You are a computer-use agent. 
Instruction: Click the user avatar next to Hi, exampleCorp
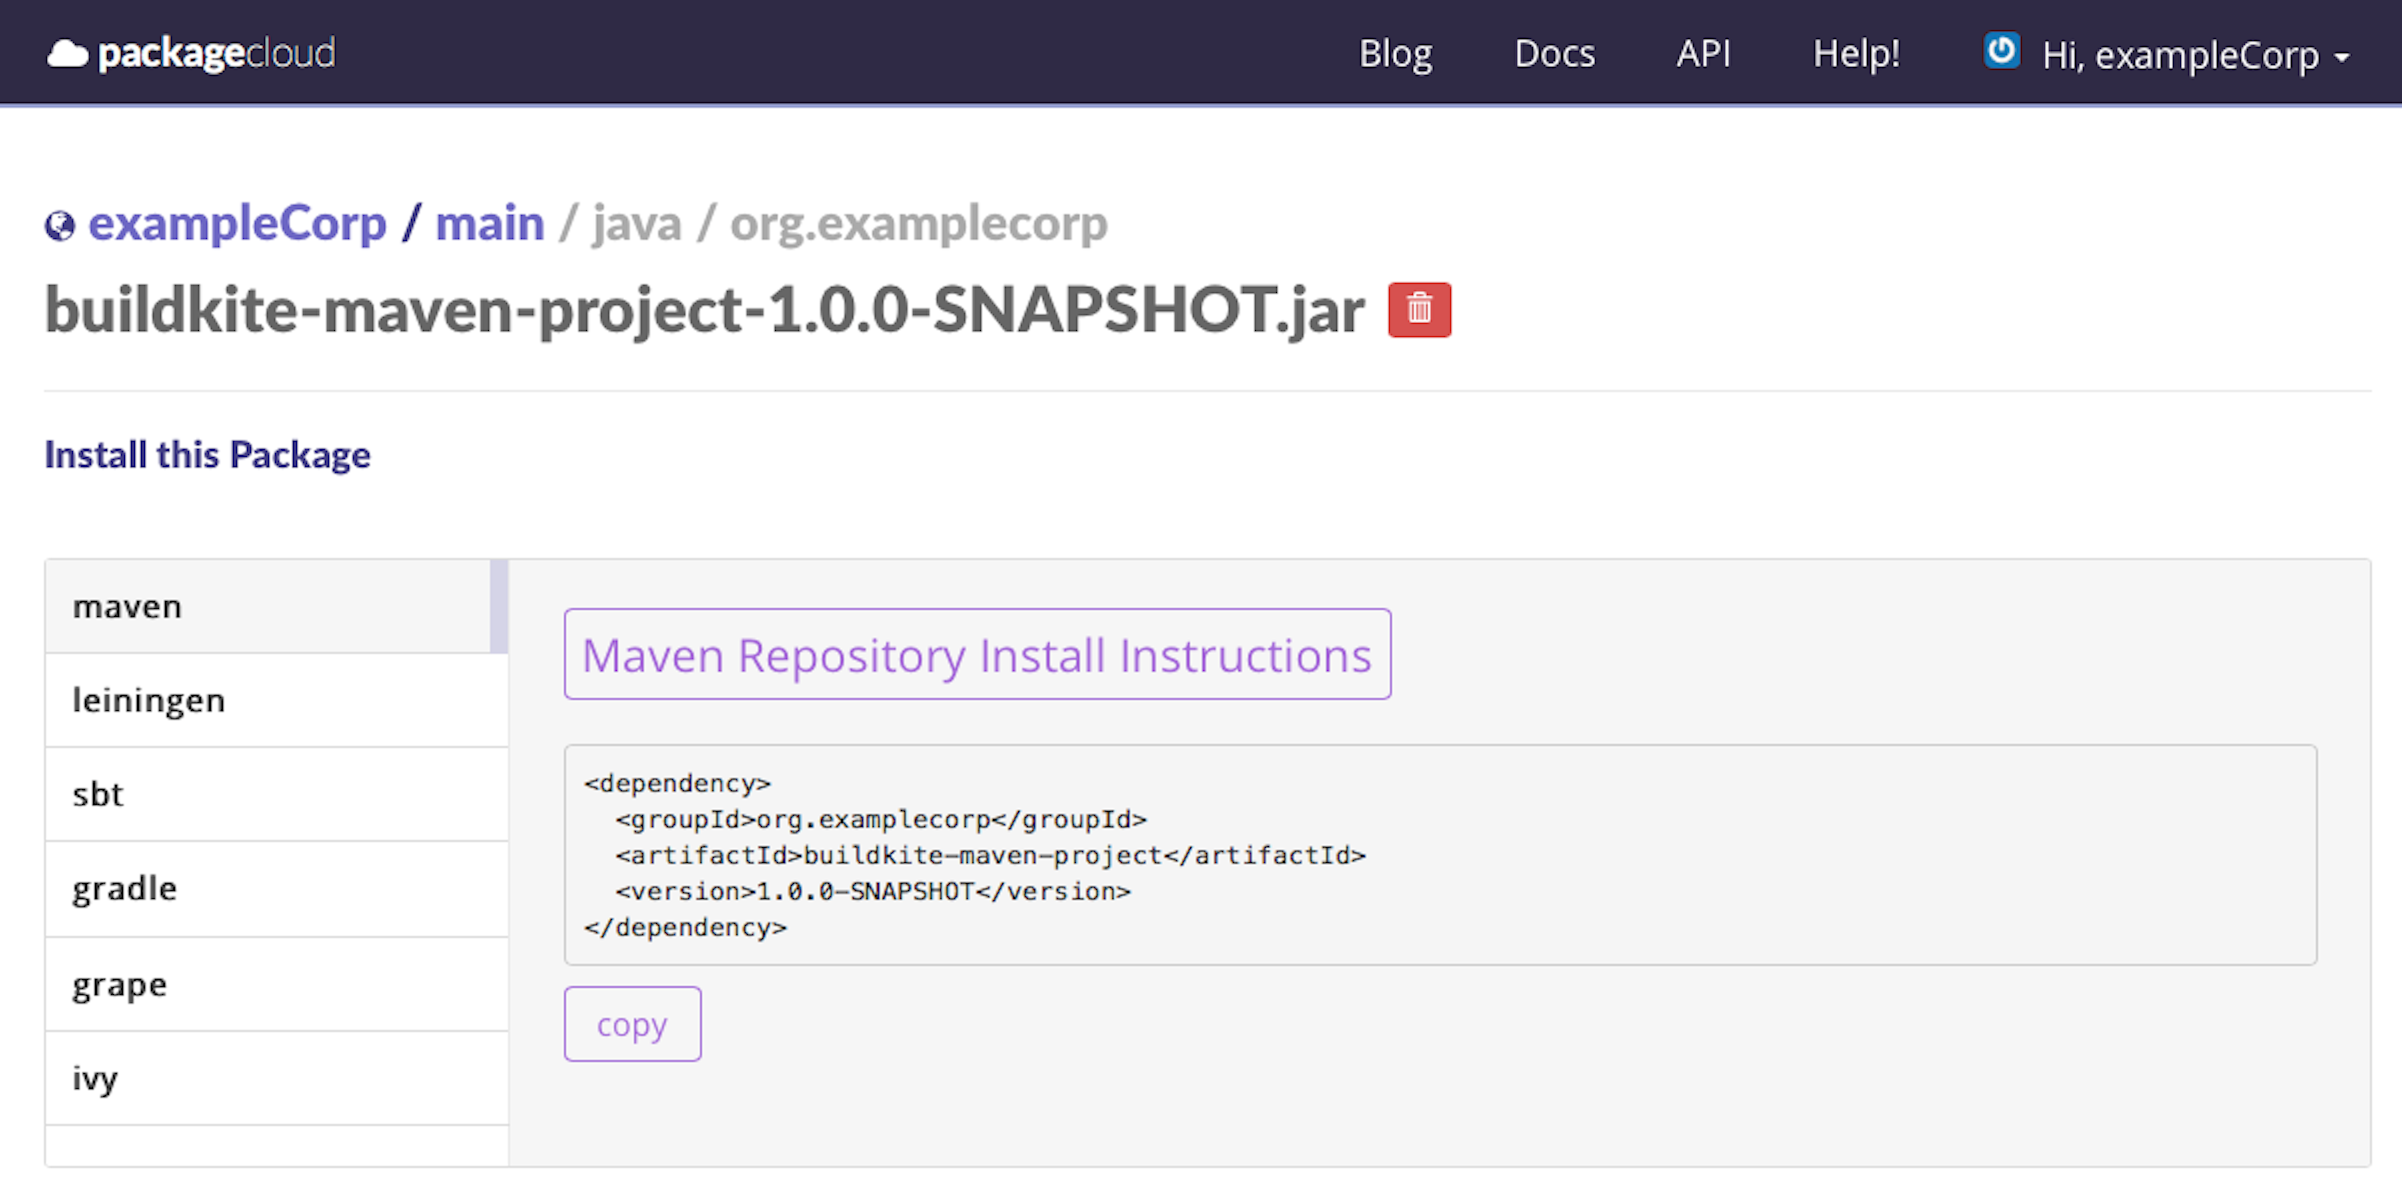click(2001, 52)
